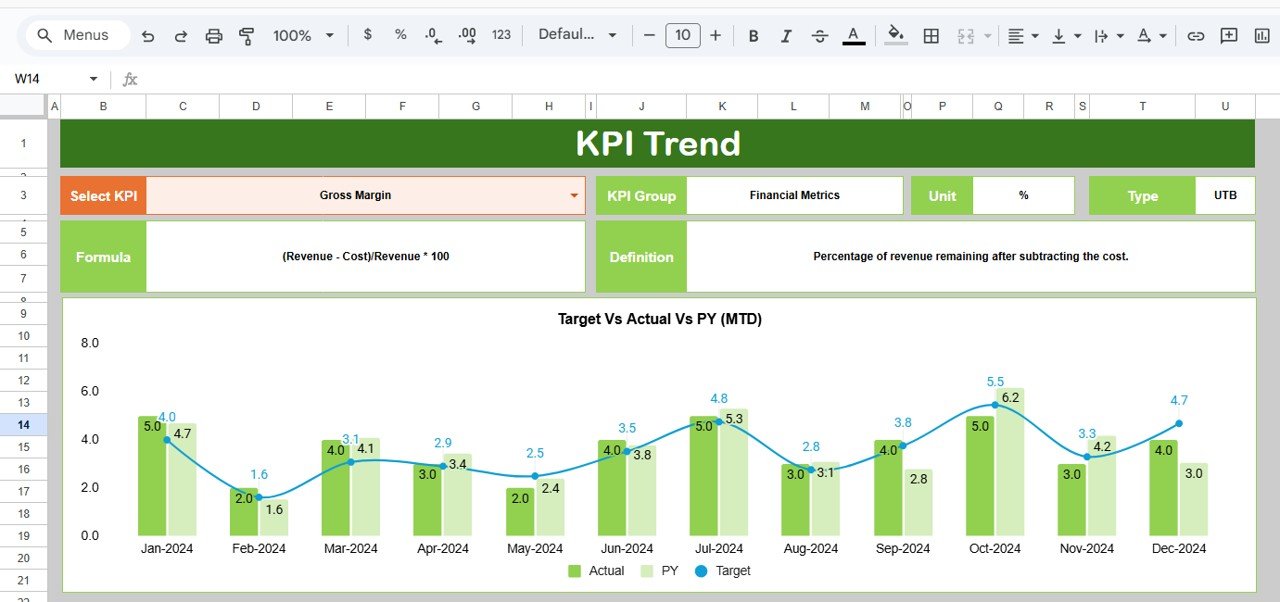Click the Print icon
This screenshot has height=602, width=1280.
point(213,35)
